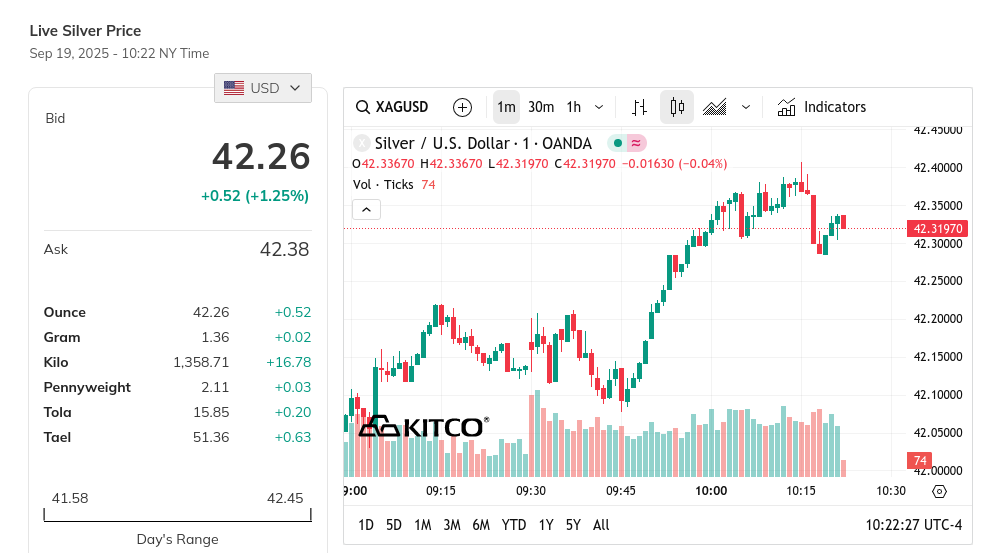This screenshot has height=553, width=990.
Task: Toggle the green market status dot
Action: [x=618, y=143]
